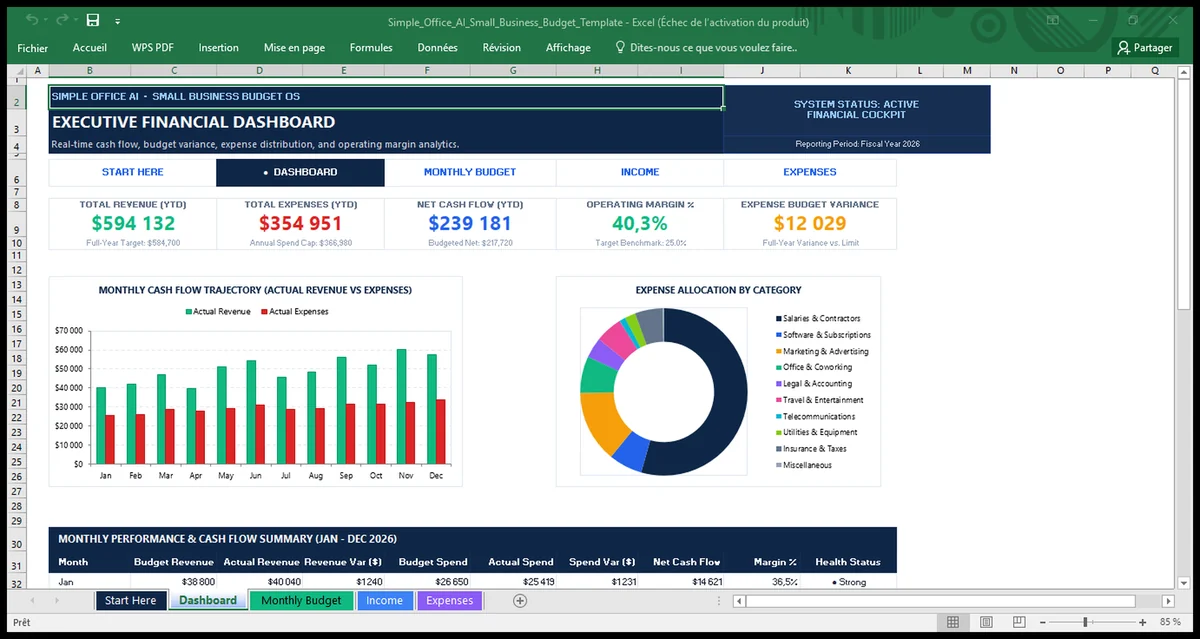
Task: Click the Partager share button
Action: 1145,47
